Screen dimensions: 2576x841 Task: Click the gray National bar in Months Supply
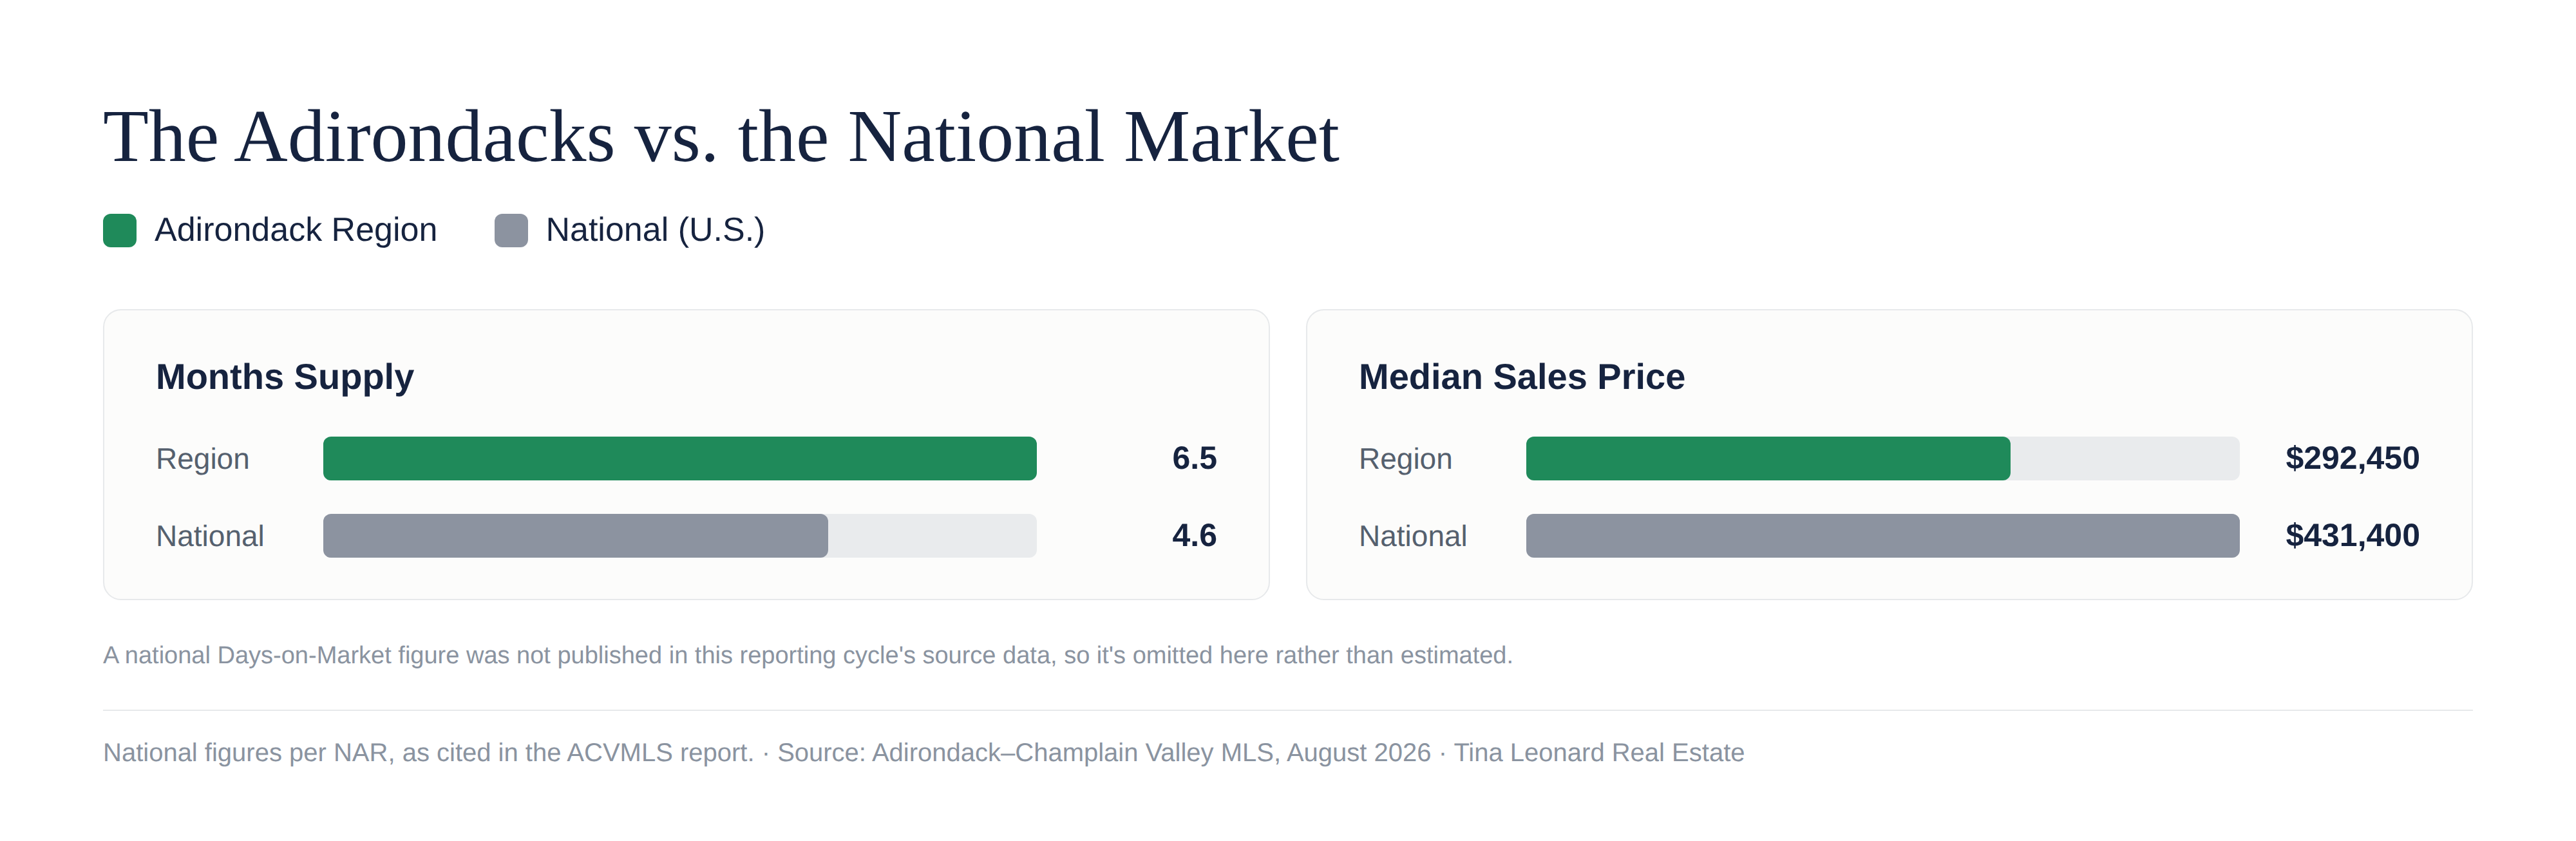click(x=575, y=536)
